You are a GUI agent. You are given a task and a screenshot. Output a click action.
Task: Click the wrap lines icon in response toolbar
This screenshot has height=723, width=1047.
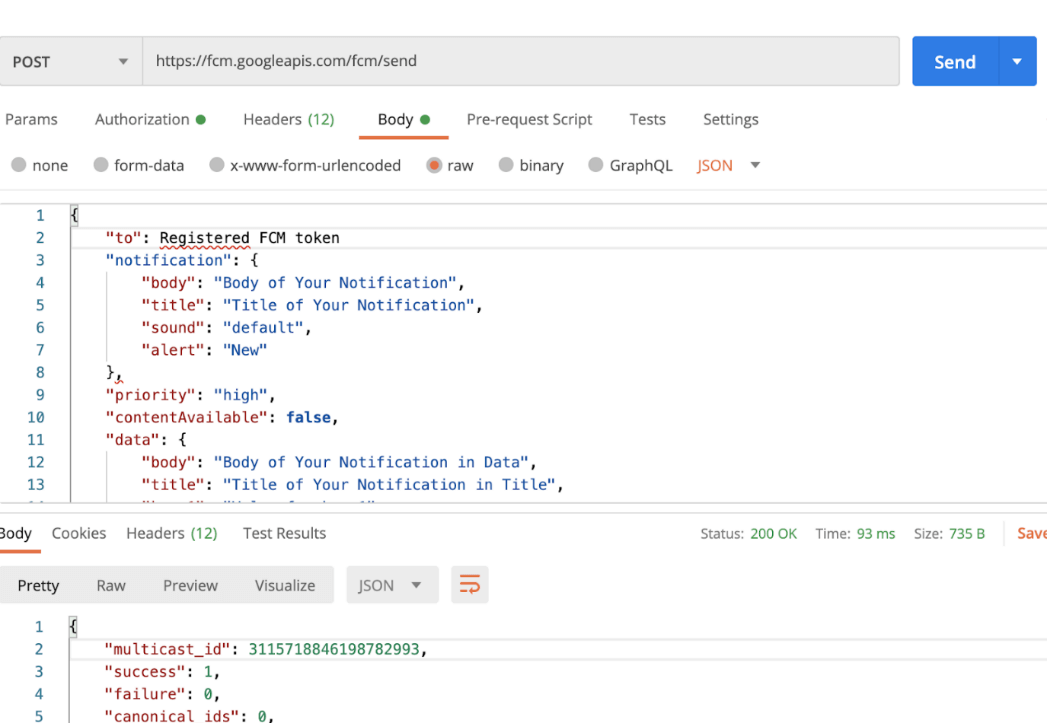pyautogui.click(x=469, y=585)
